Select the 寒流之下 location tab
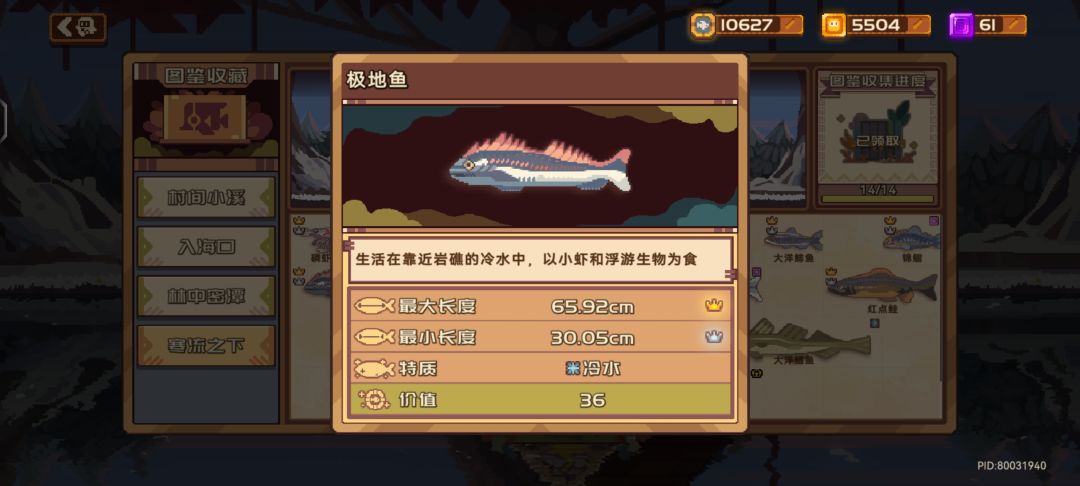This screenshot has height=486, width=1080. [x=206, y=346]
